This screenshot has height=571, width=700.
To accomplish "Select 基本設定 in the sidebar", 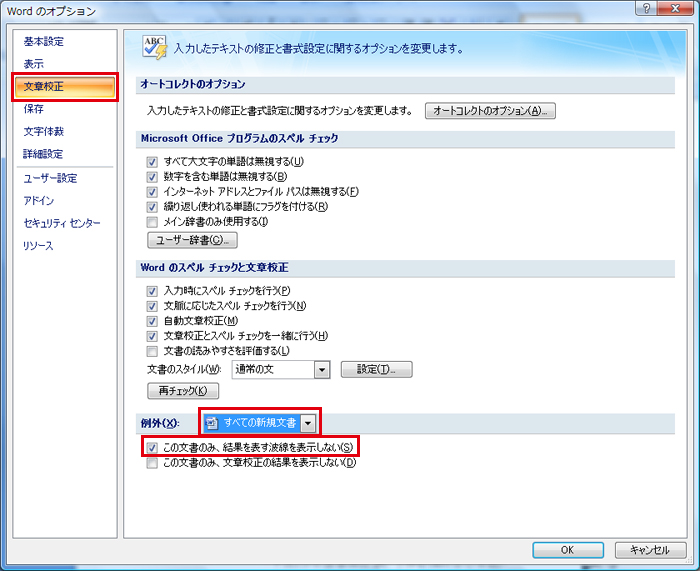I will 43,42.
